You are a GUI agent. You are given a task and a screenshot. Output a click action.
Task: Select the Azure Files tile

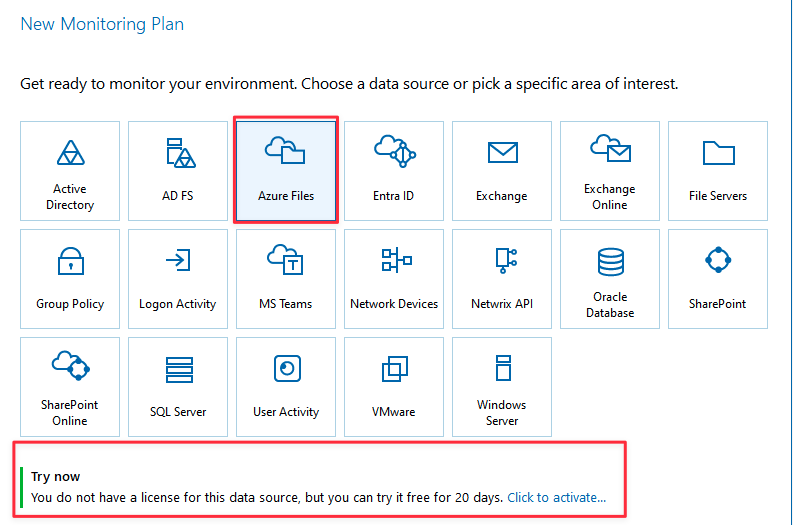[x=286, y=171]
